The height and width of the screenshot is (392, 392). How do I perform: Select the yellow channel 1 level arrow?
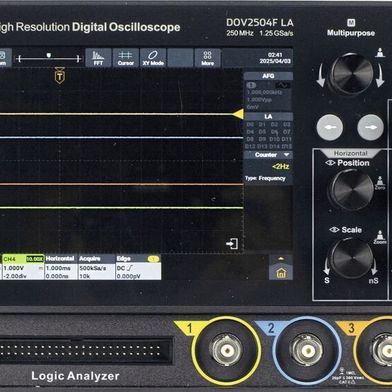point(238,114)
